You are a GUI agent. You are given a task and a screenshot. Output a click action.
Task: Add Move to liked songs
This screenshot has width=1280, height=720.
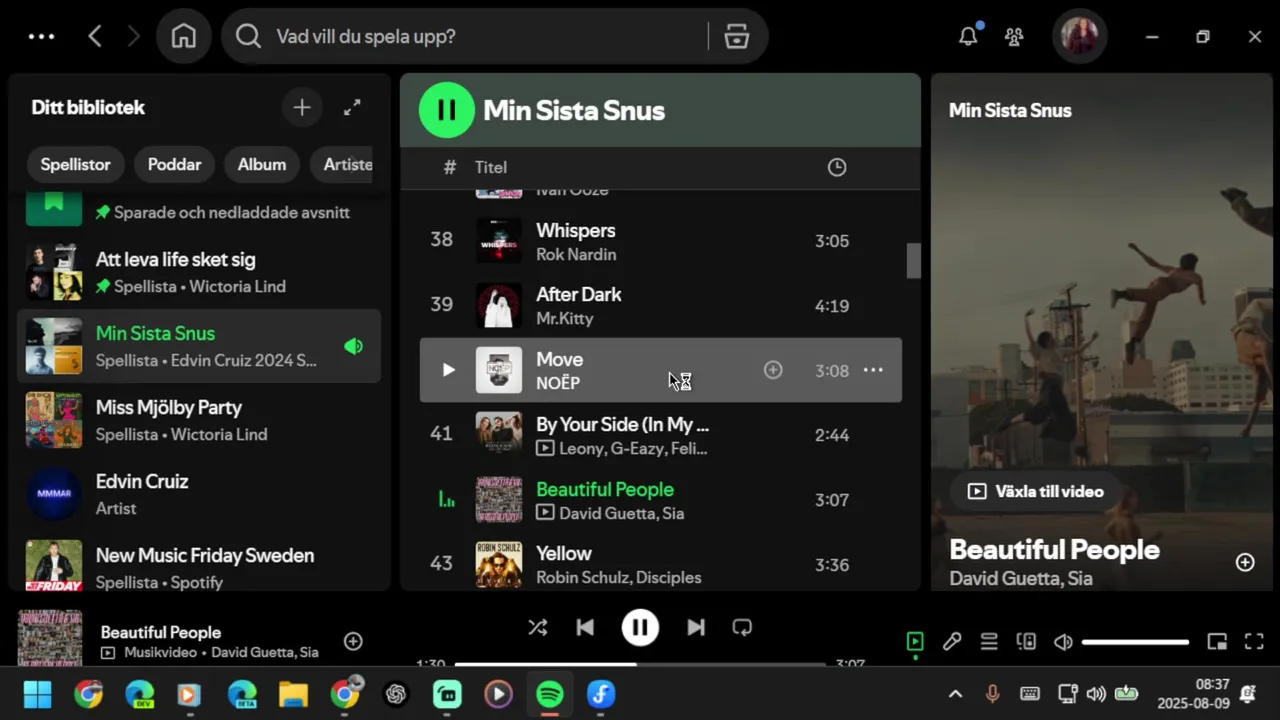coord(773,370)
